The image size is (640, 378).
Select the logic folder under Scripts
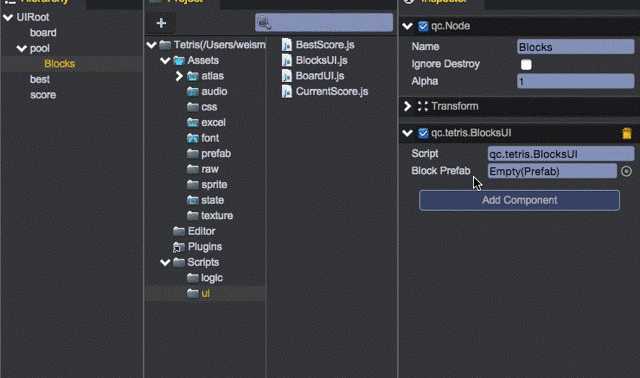coord(205,278)
